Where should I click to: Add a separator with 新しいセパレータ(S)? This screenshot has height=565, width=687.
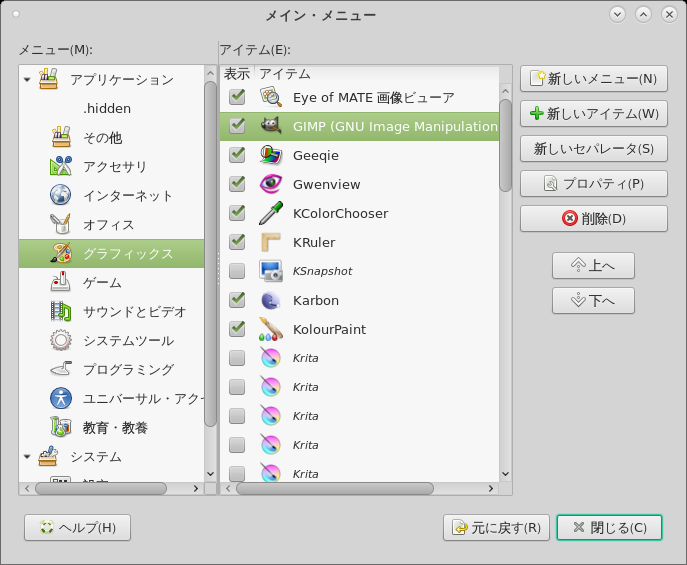point(594,149)
